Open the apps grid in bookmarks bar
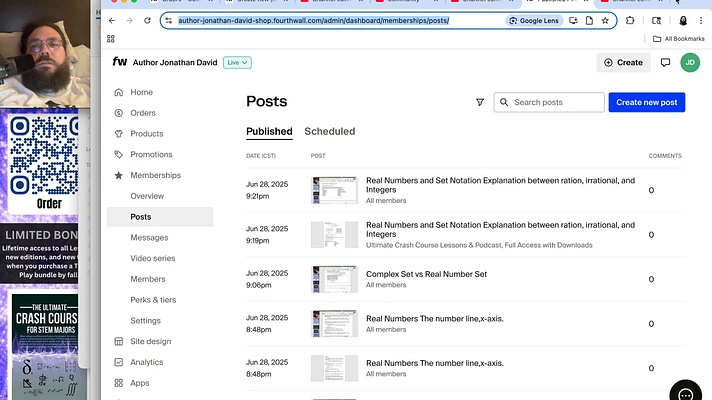 [111, 39]
